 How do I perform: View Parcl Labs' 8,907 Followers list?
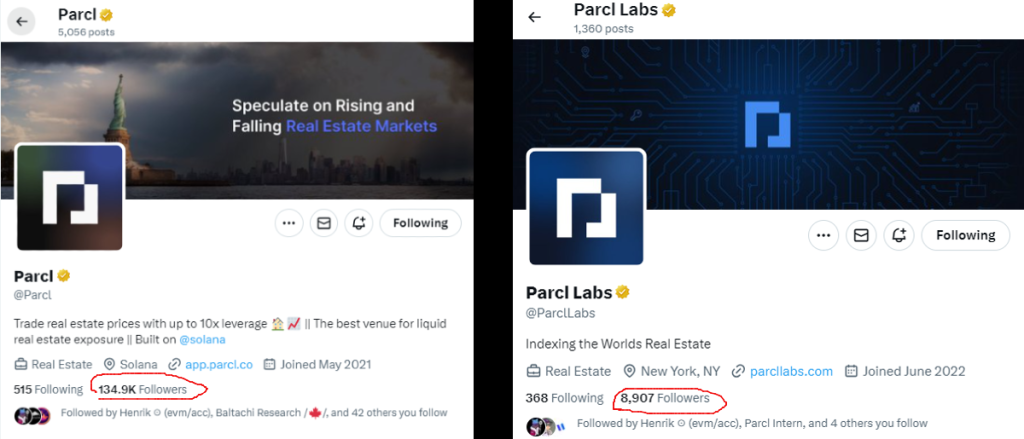[665, 398]
